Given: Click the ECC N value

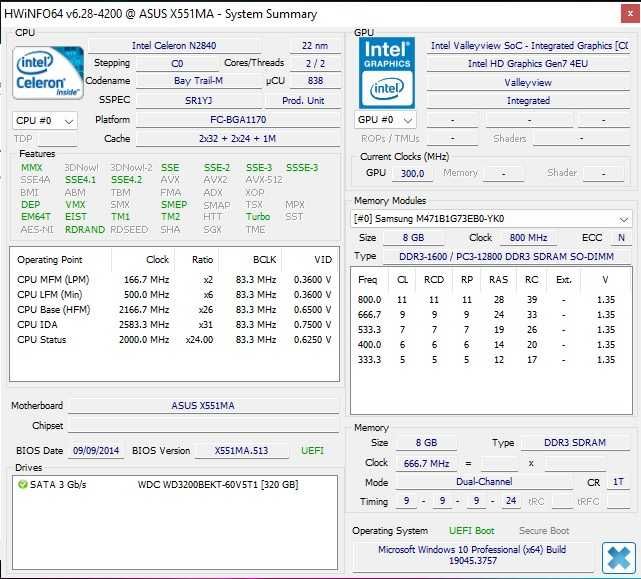Looking at the screenshot, I should coord(621,238).
